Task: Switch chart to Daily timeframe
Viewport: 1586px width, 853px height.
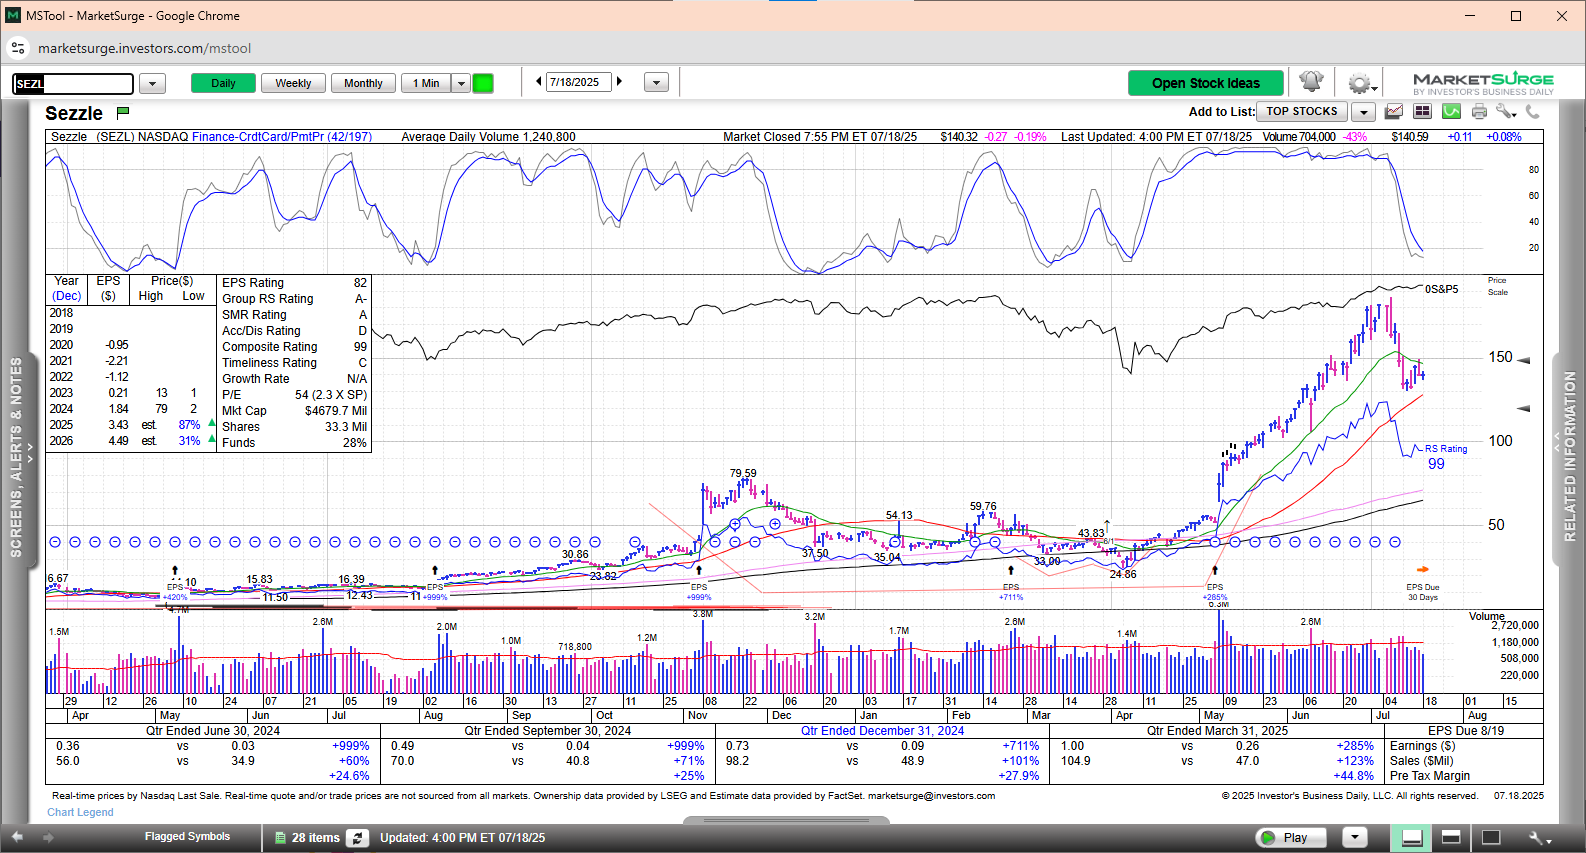Action: click(223, 83)
